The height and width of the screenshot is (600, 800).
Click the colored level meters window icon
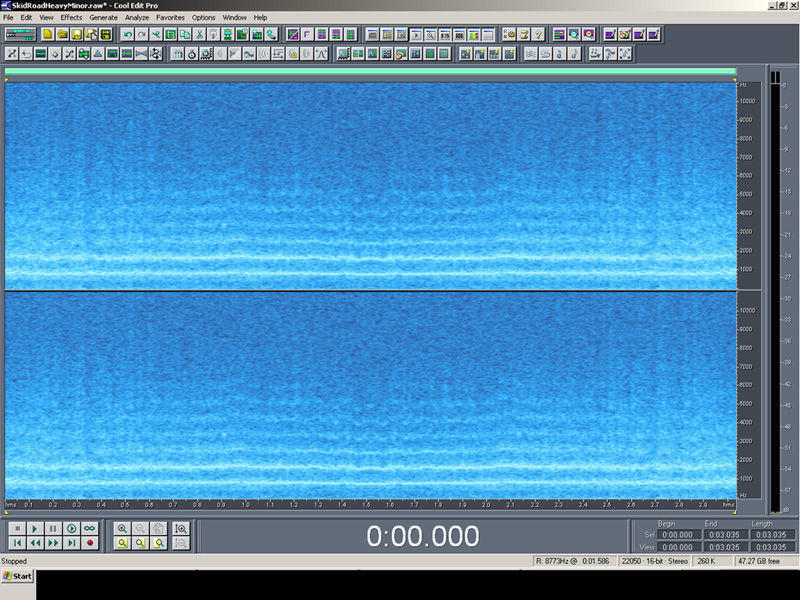coord(473,34)
